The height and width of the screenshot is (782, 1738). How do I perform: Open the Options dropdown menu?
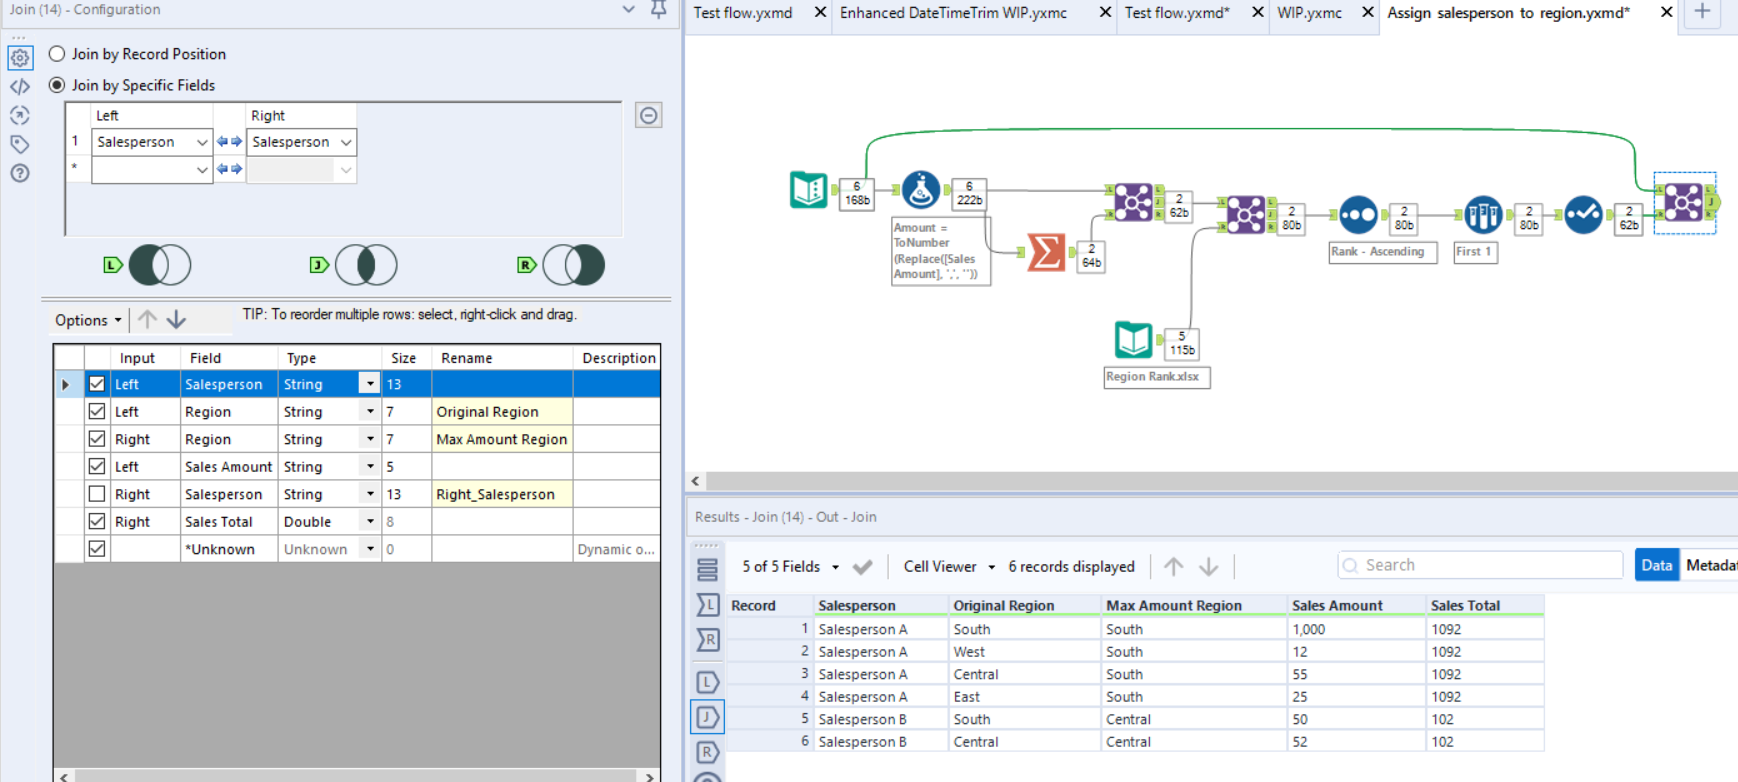[x=88, y=320]
